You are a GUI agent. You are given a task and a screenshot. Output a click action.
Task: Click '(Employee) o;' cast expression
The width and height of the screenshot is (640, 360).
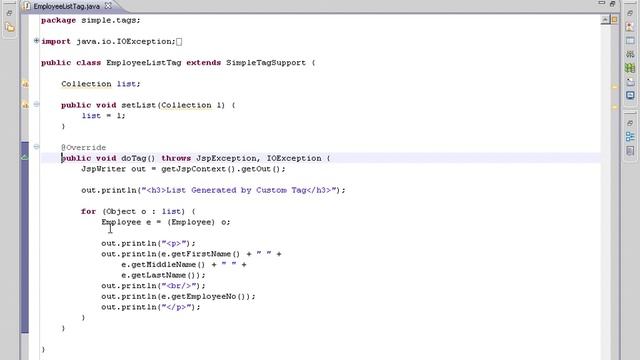coord(198,222)
